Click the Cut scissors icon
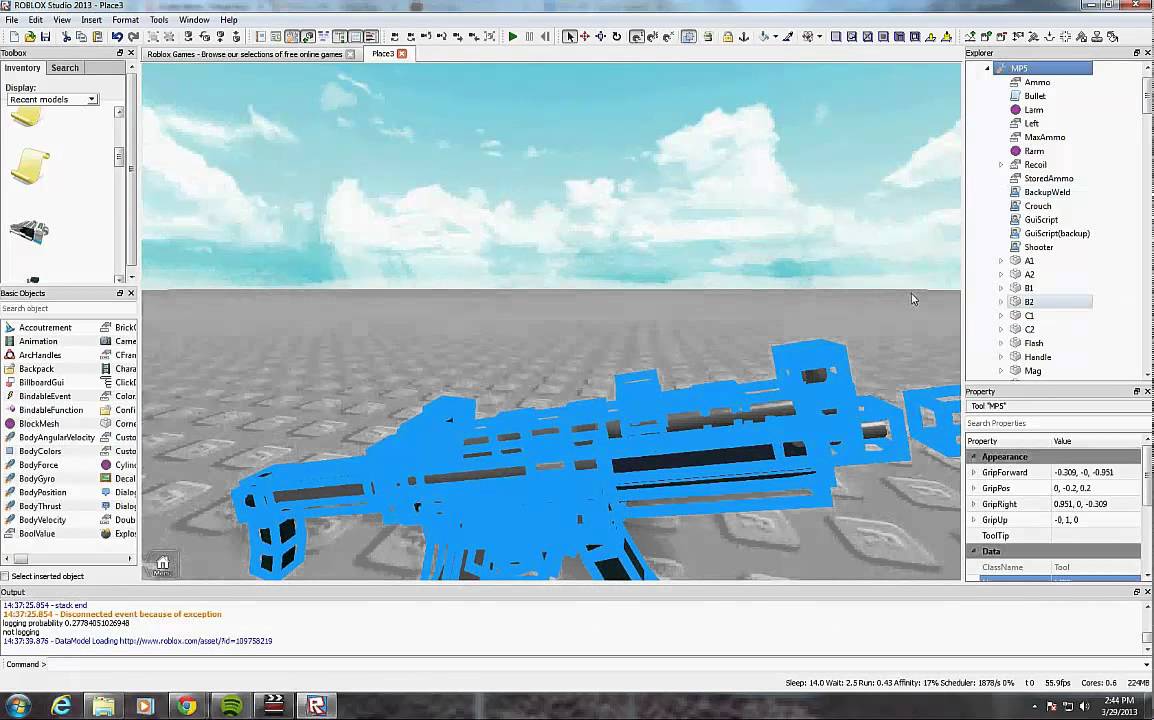Viewport: 1154px width, 720px height. click(x=66, y=36)
